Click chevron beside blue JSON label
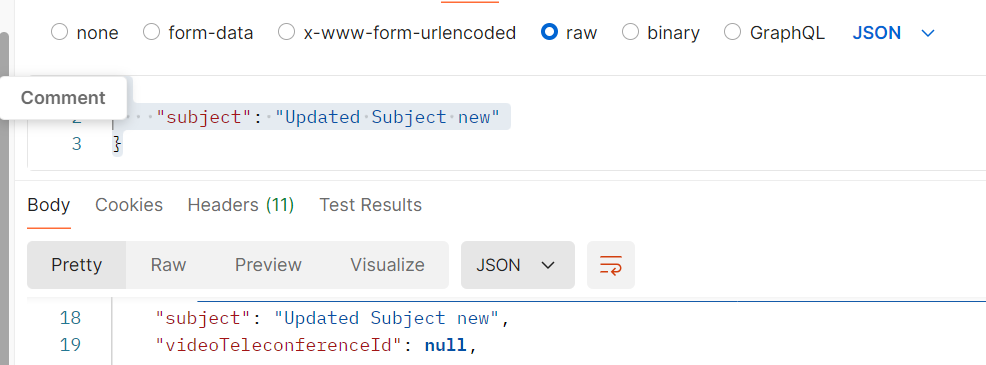Viewport: 986px width, 365px height. [x=928, y=33]
